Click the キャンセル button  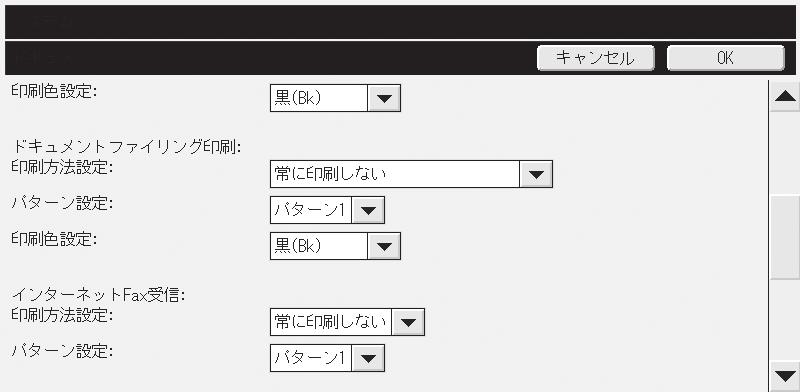tap(595, 58)
